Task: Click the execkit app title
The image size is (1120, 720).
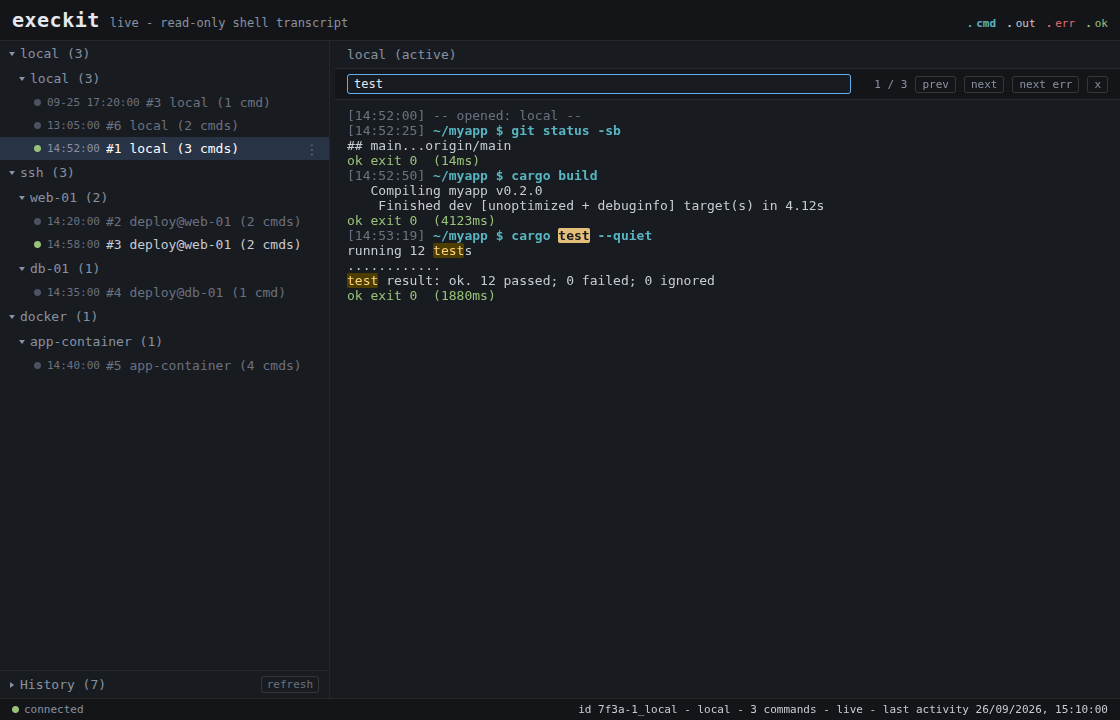Action: click(x=56, y=20)
